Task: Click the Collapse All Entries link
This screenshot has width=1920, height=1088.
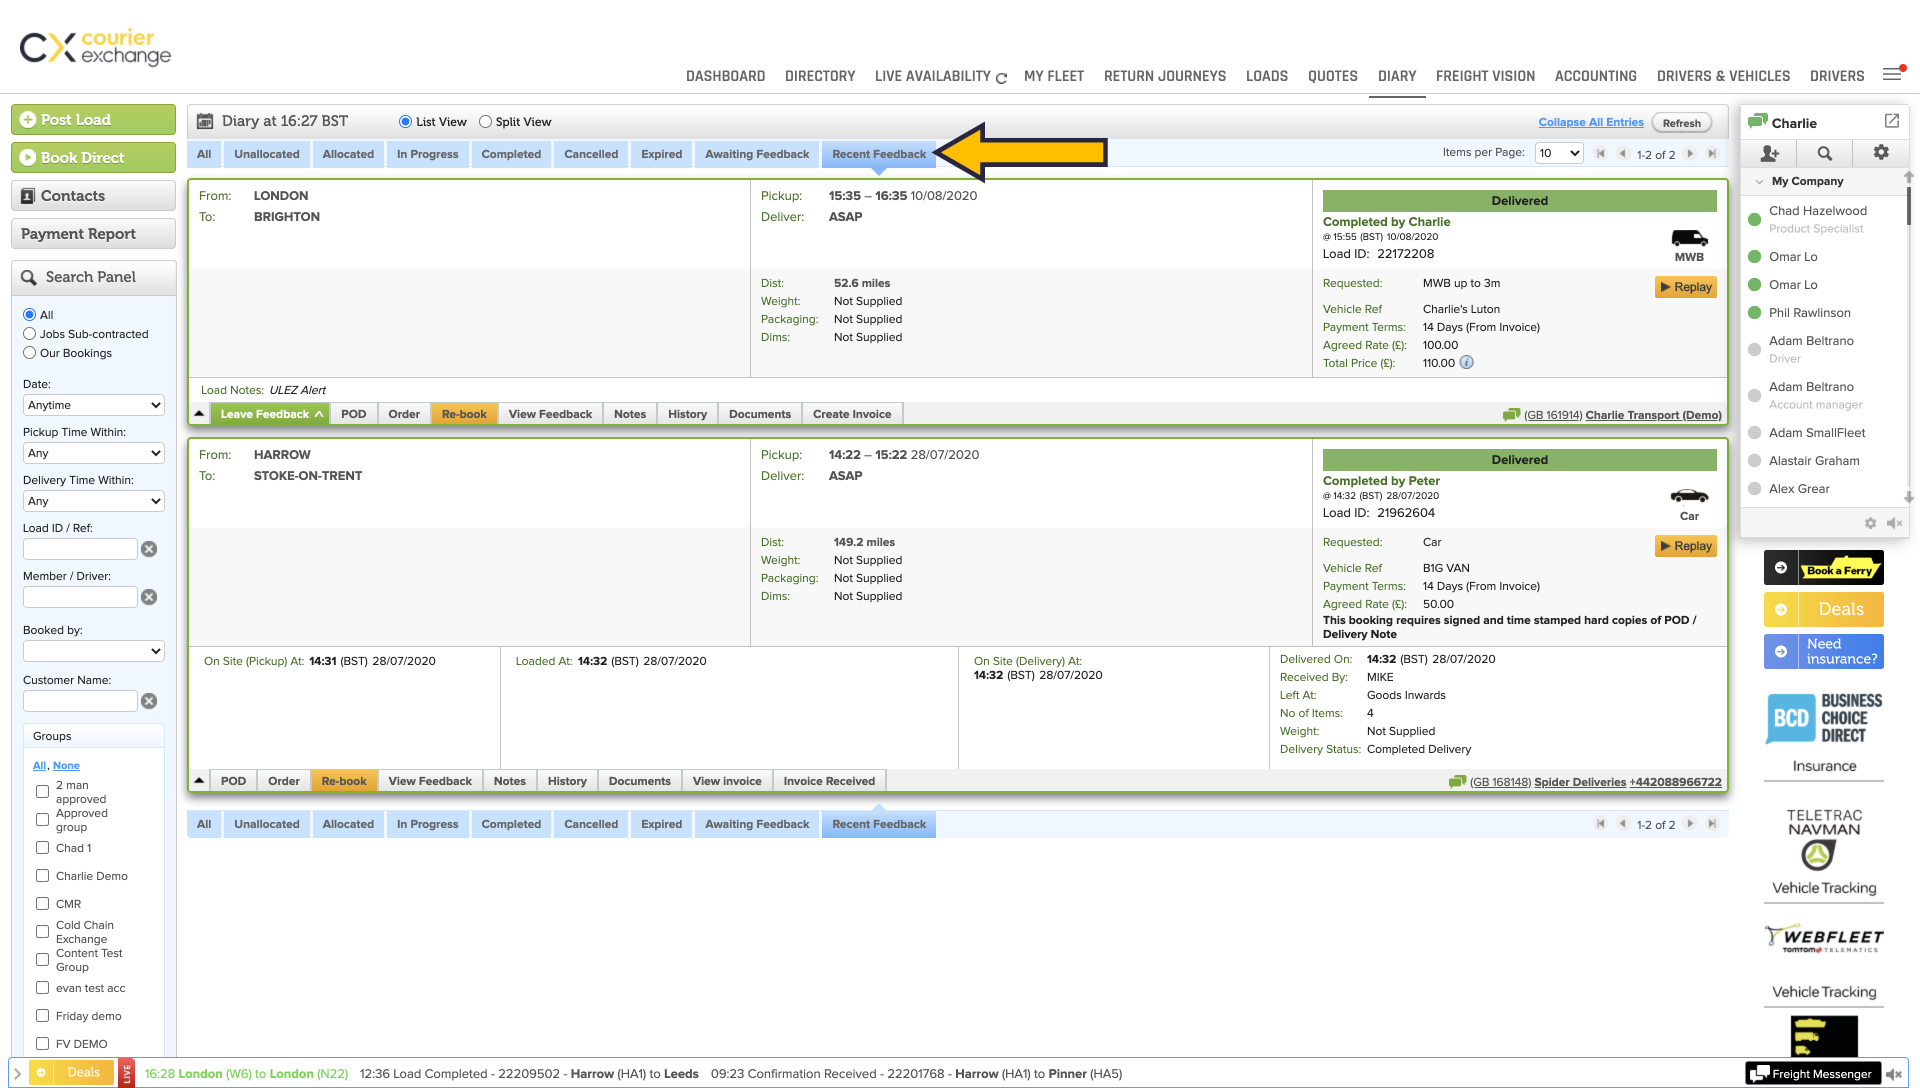Action: (x=1590, y=122)
